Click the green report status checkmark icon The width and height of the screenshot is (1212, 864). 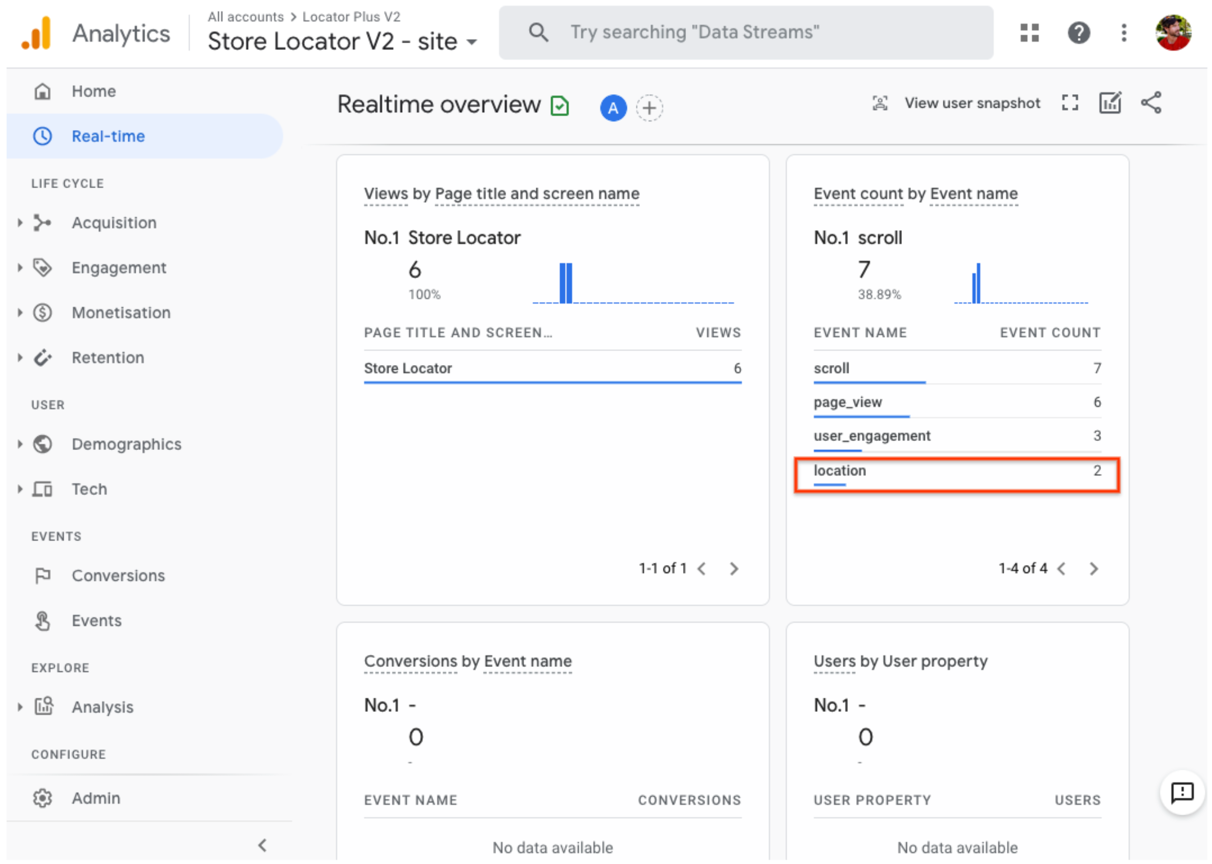coord(560,106)
